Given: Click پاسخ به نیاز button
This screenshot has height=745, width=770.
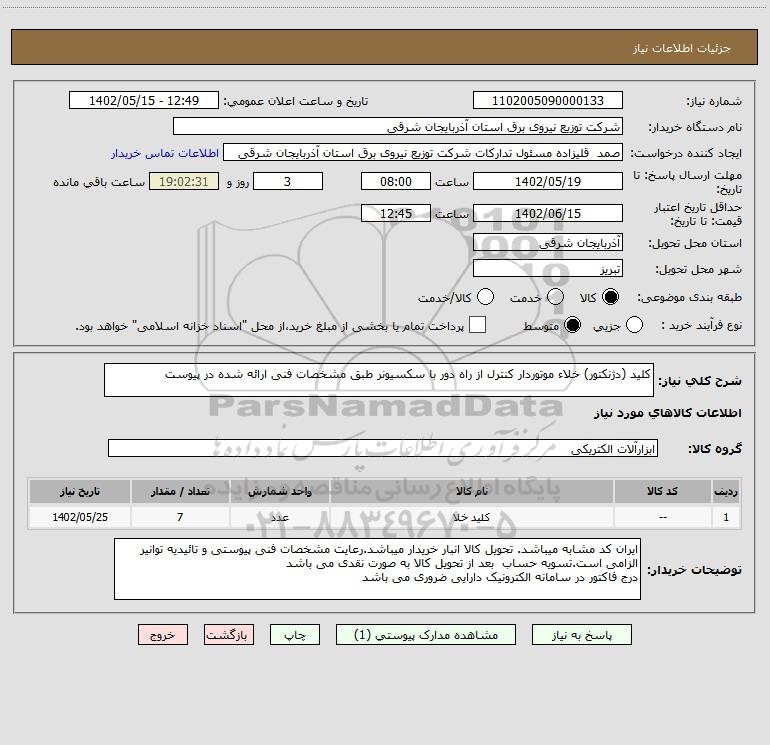Looking at the screenshot, I should (581, 635).
